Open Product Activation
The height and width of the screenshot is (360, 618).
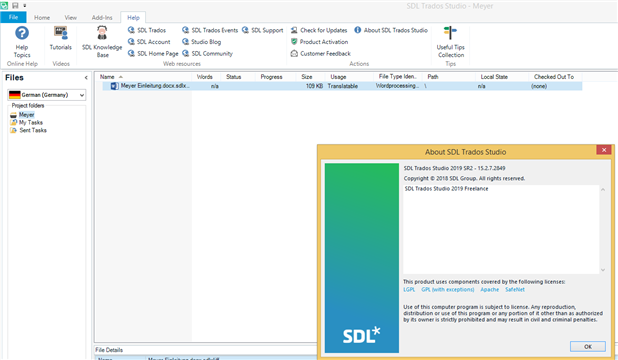pos(319,42)
